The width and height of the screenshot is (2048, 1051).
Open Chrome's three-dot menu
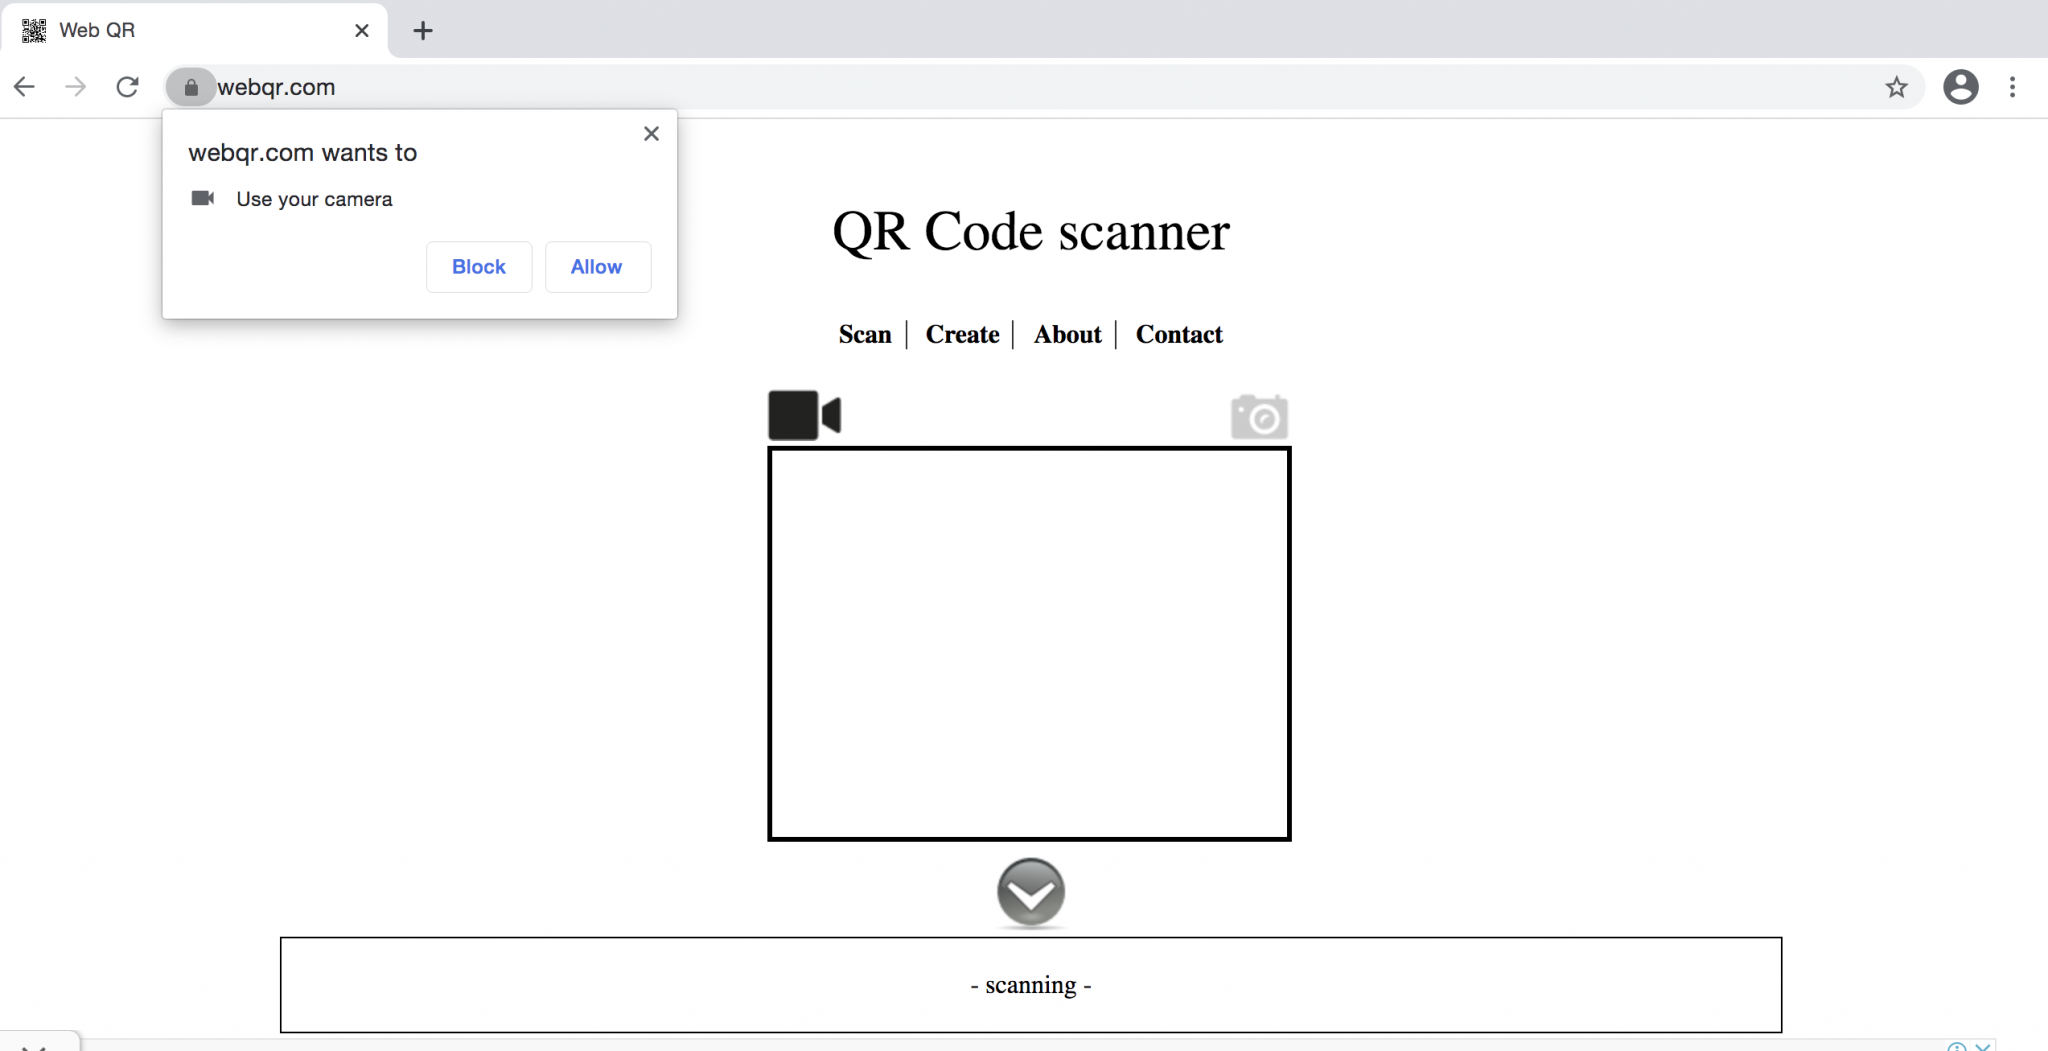point(2013,87)
